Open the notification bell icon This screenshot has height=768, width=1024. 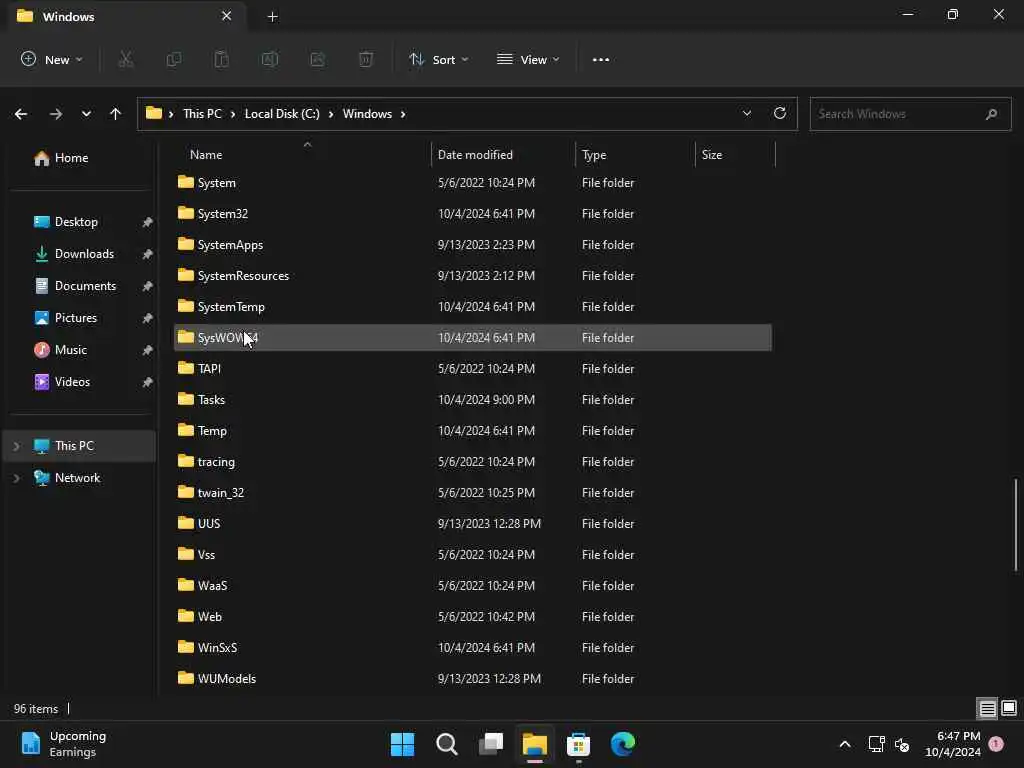(996, 743)
